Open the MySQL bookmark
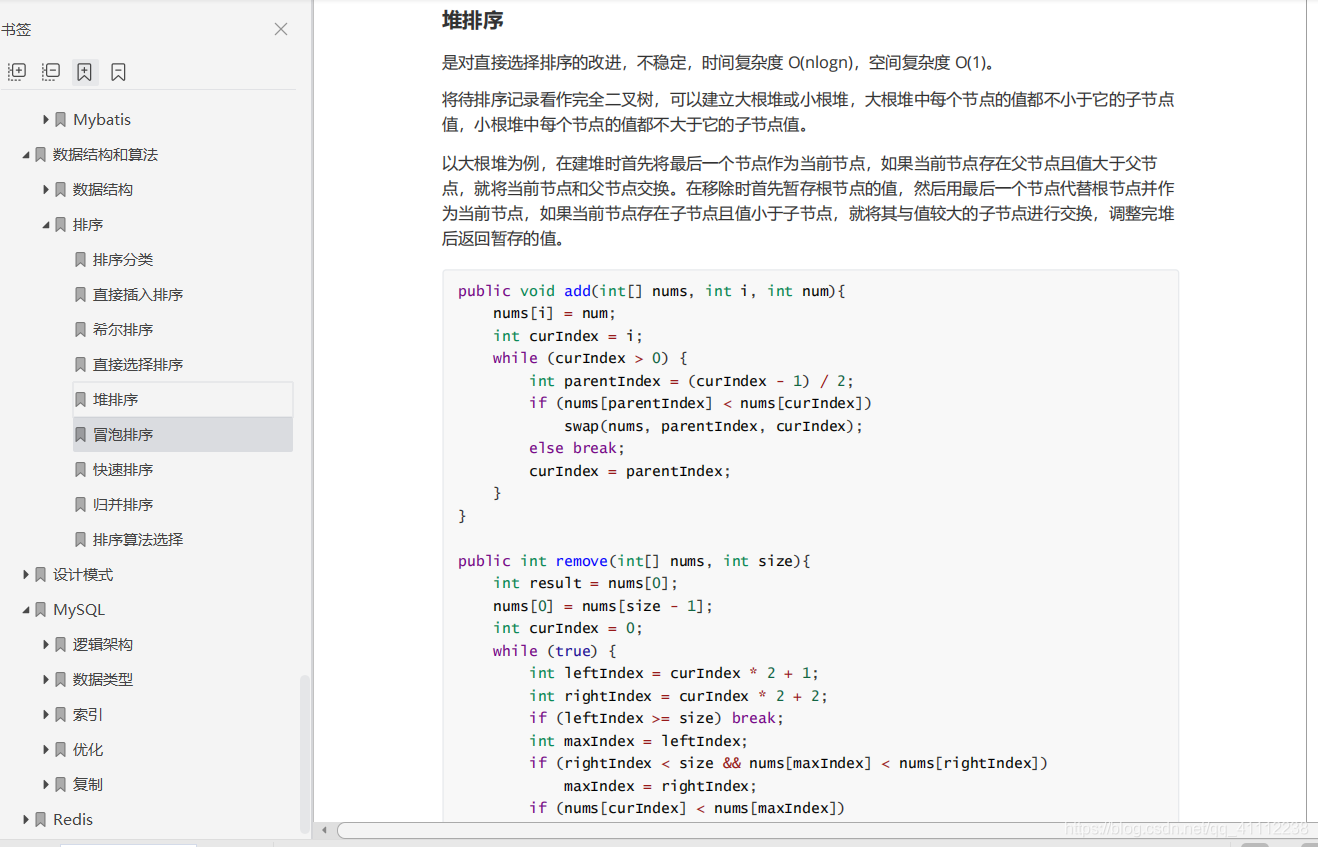The image size is (1318, 847). point(79,609)
